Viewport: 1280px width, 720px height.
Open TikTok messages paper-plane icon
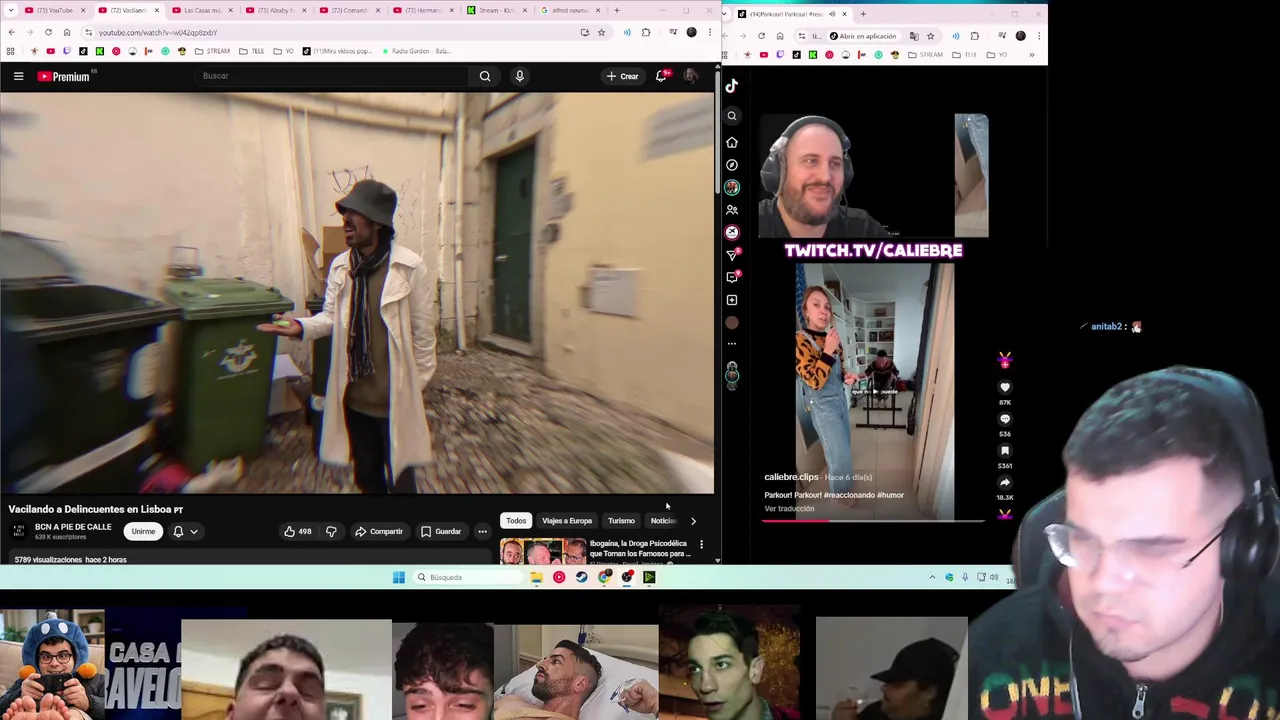[732, 255]
